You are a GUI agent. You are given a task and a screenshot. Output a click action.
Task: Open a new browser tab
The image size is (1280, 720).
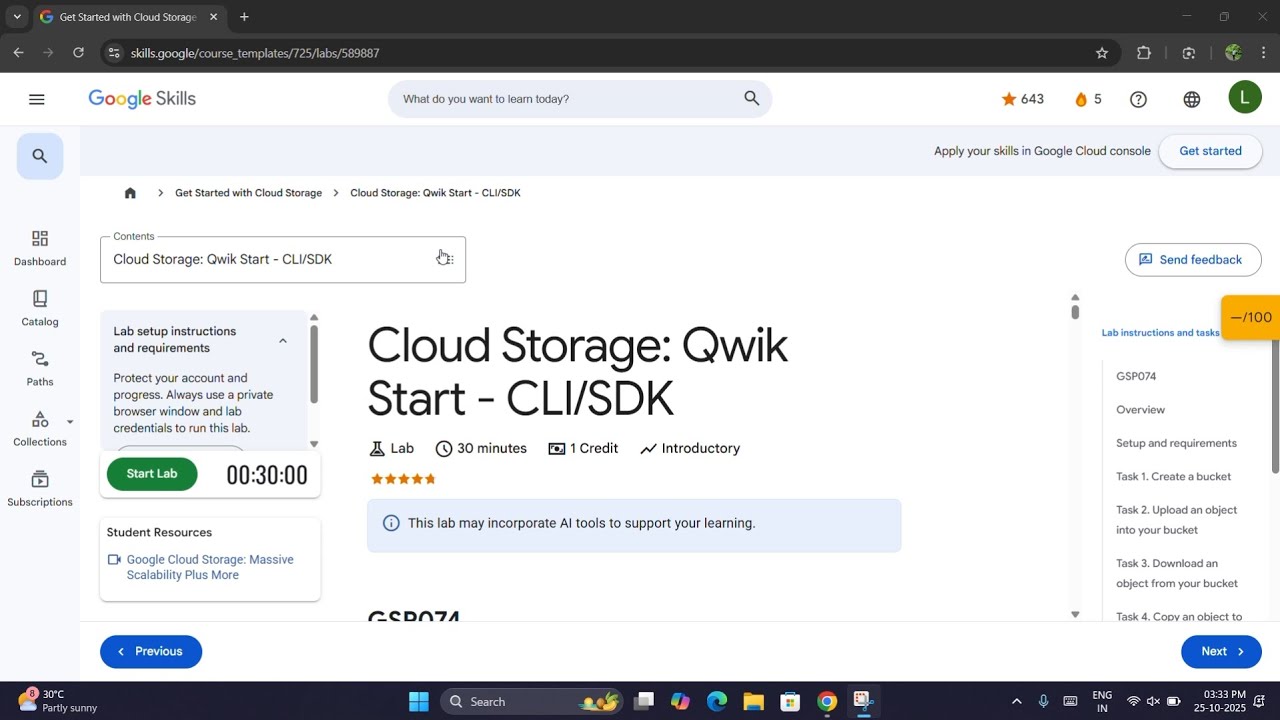coord(244,17)
